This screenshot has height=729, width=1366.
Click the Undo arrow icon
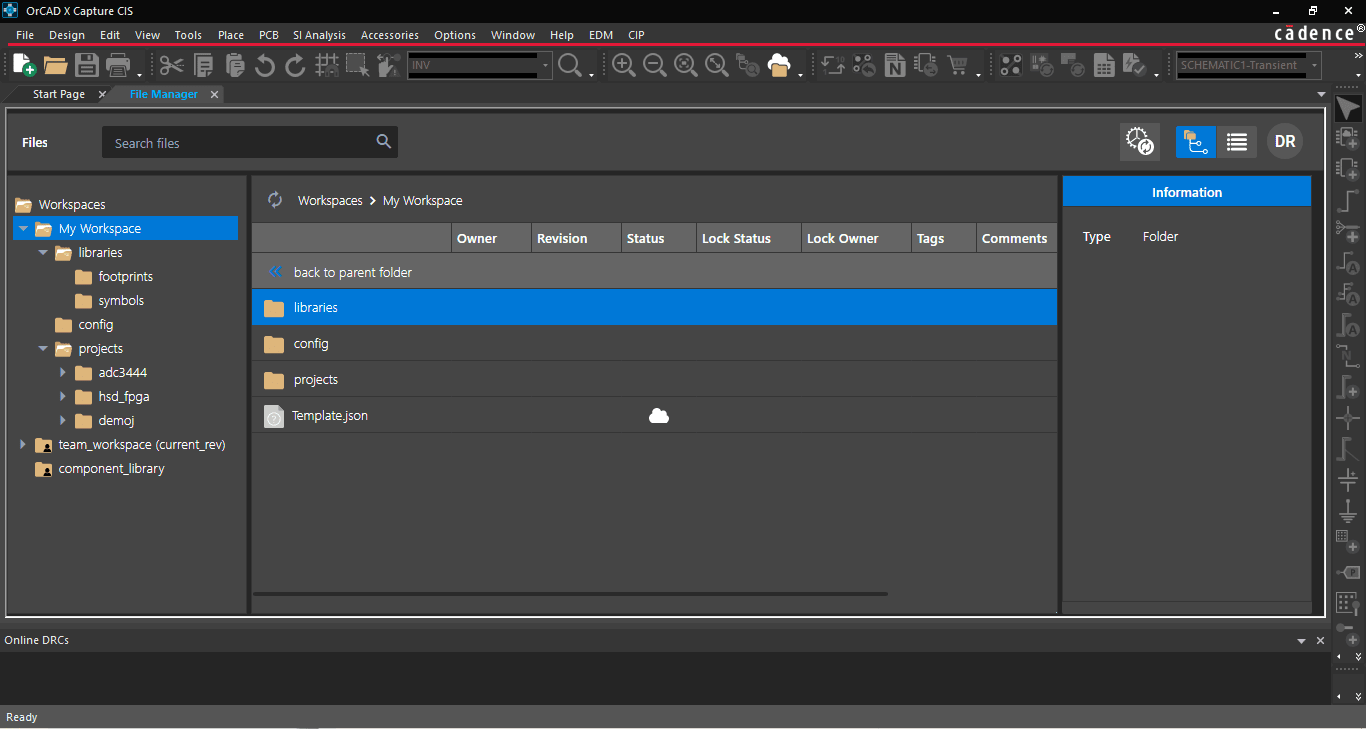(265, 65)
